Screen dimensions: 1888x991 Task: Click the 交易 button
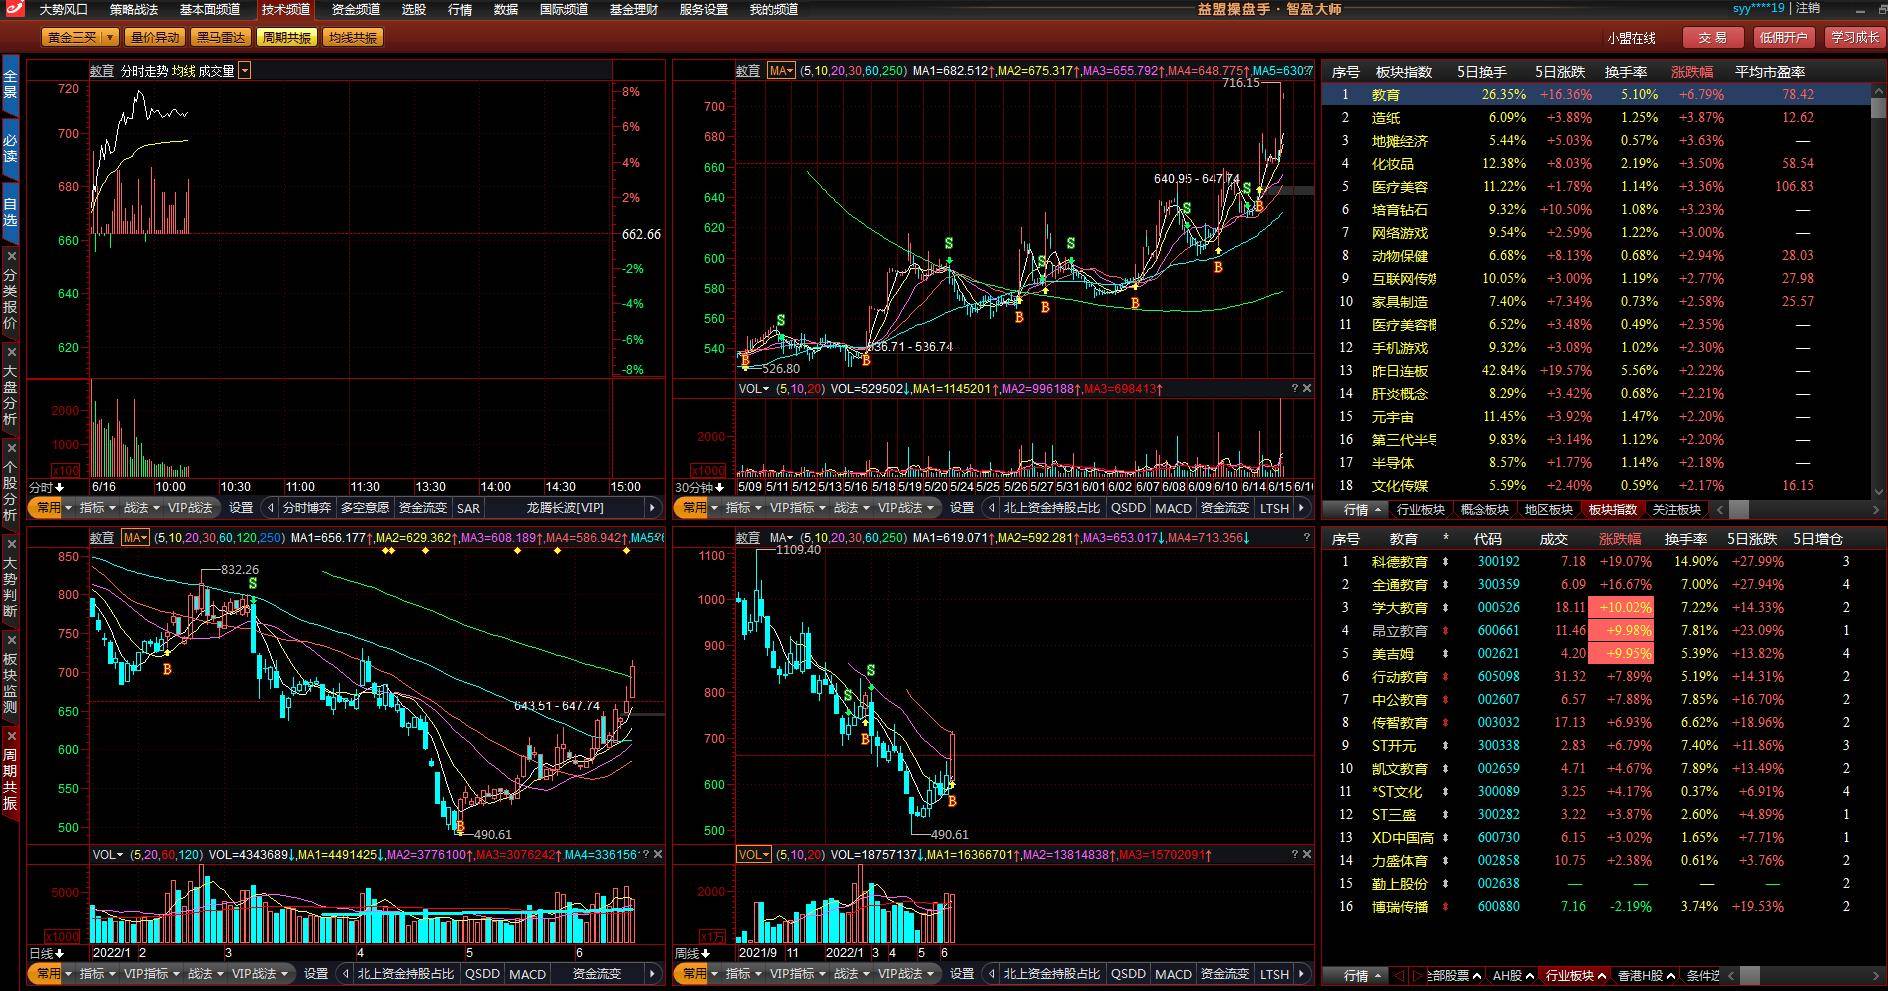pyautogui.click(x=1712, y=38)
